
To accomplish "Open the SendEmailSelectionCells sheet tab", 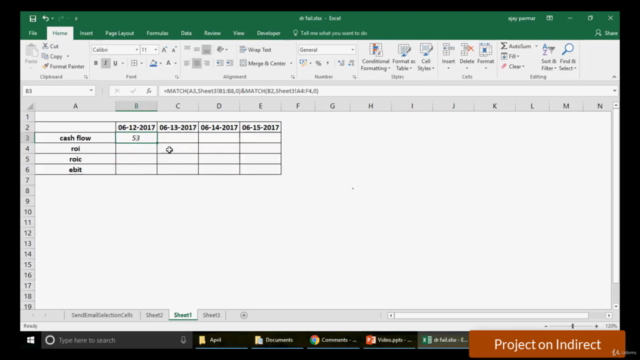I will click(x=102, y=315).
